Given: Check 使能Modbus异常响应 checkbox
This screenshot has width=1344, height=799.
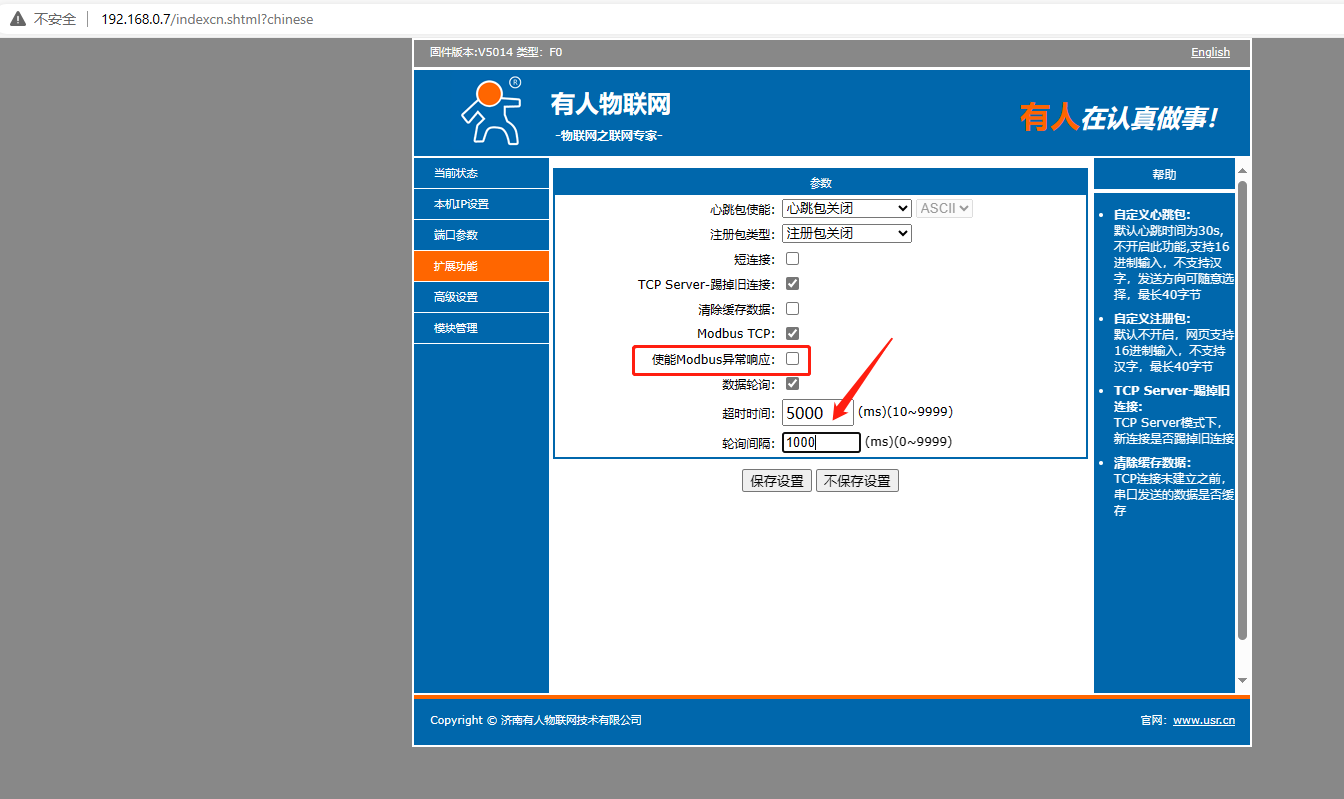Looking at the screenshot, I should pos(792,358).
